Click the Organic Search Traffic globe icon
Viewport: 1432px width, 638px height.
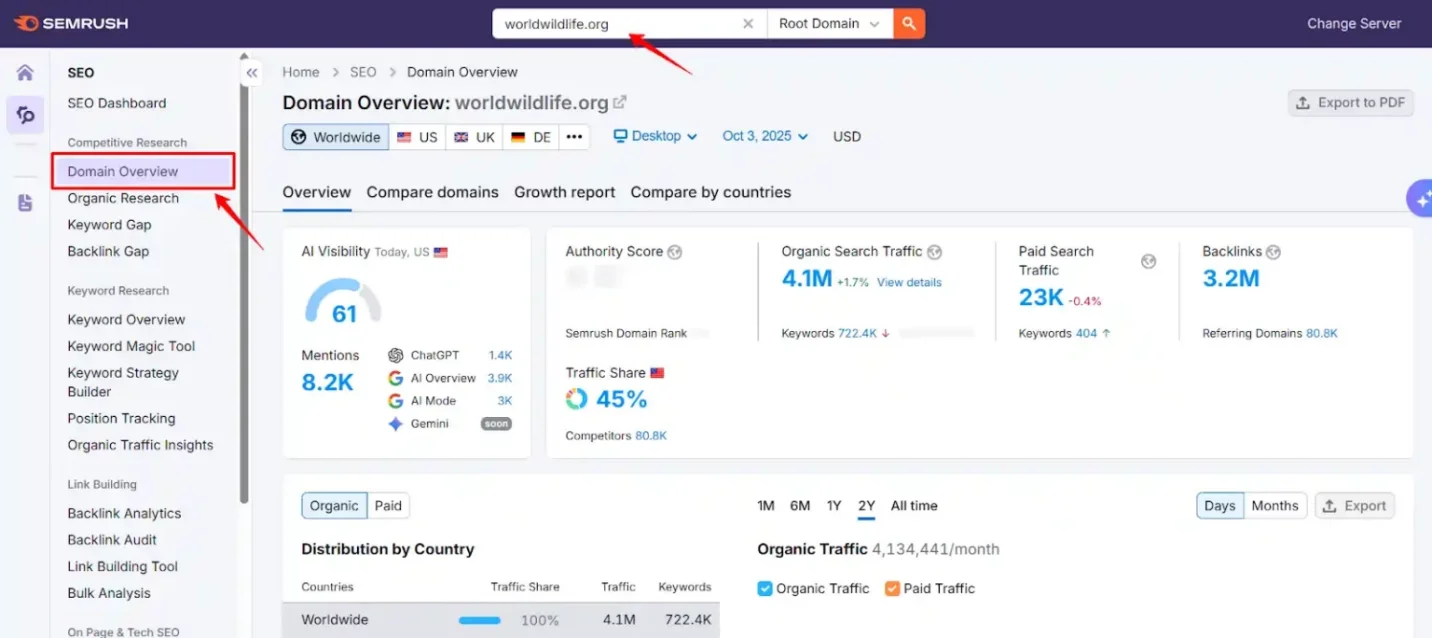[934, 252]
